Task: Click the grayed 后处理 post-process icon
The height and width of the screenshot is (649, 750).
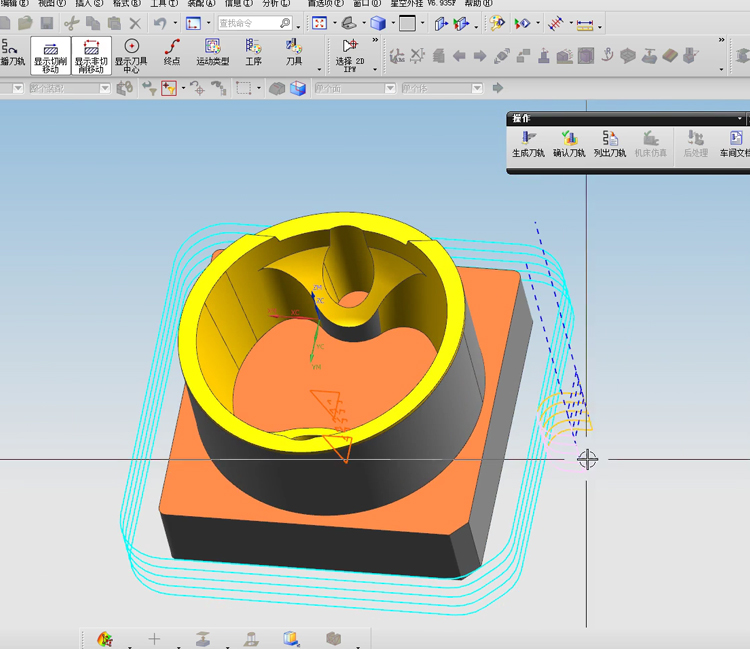Action: pyautogui.click(x=695, y=138)
